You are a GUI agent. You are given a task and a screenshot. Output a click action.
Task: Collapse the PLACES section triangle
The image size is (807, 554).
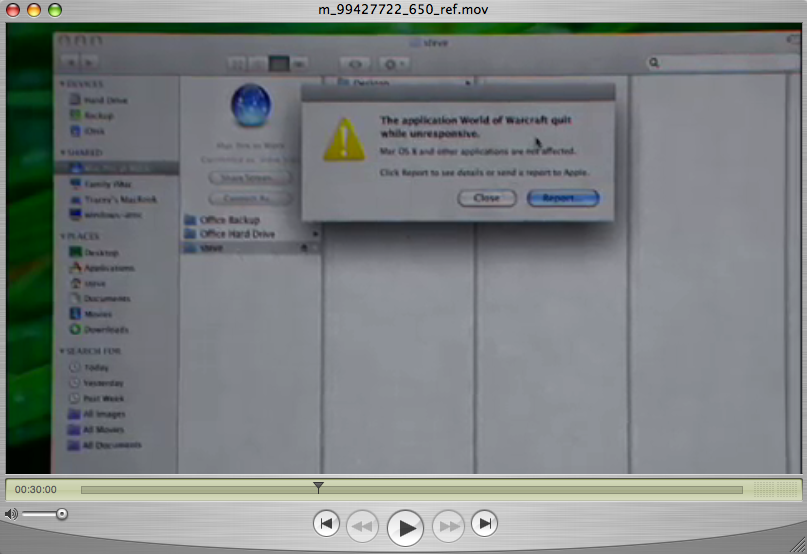click(62, 236)
